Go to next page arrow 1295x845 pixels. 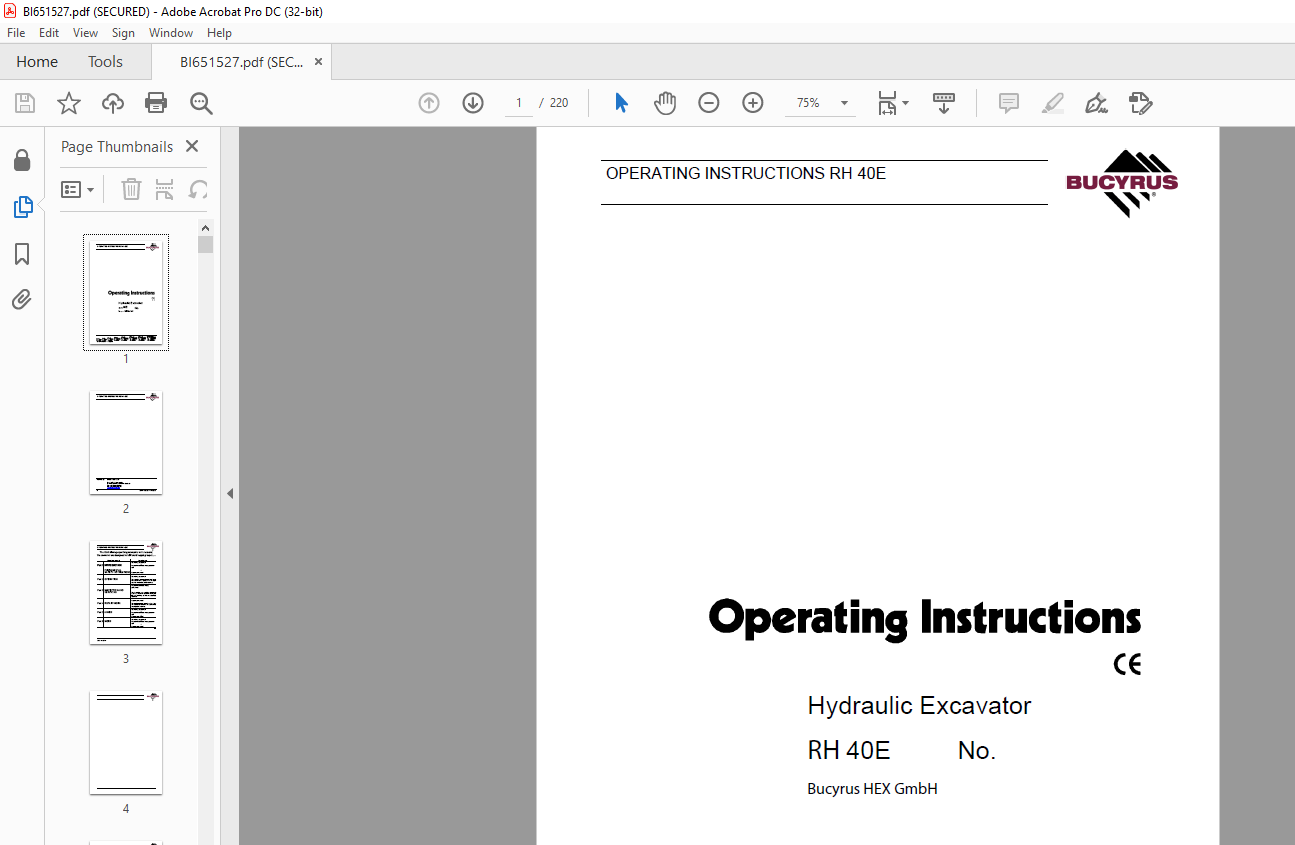[473, 103]
